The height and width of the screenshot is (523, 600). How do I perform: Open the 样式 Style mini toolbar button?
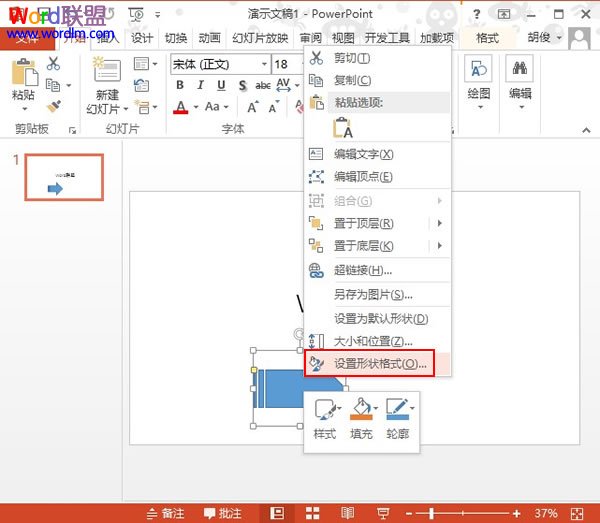click(x=325, y=418)
